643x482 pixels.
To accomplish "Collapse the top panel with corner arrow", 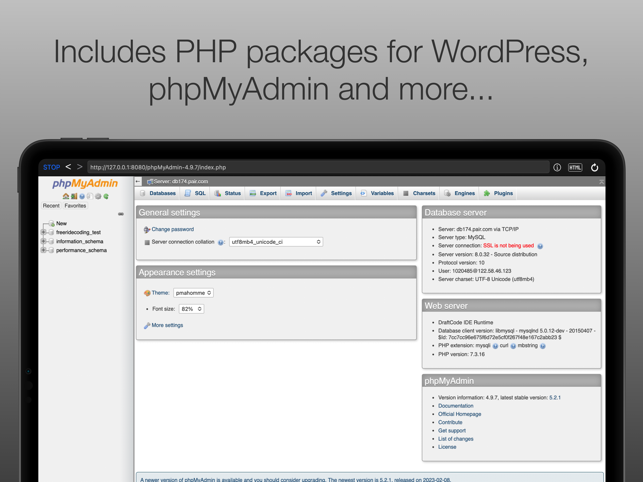I will [601, 181].
